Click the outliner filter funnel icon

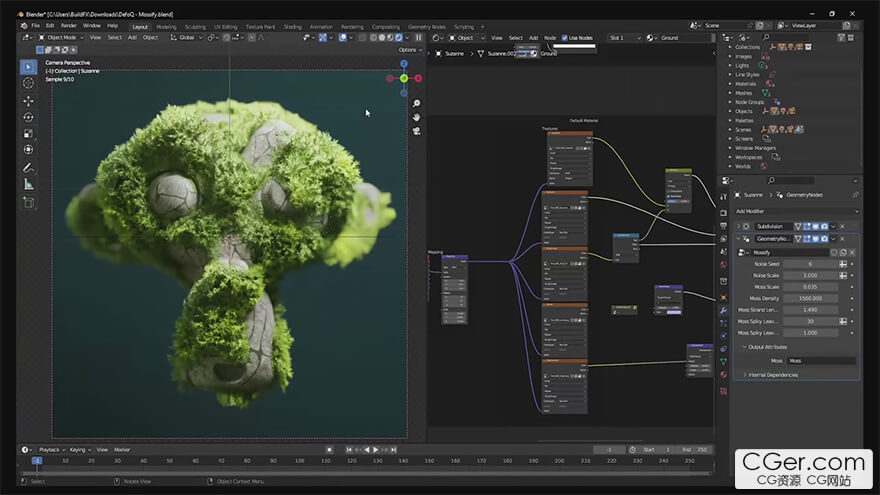coord(841,38)
